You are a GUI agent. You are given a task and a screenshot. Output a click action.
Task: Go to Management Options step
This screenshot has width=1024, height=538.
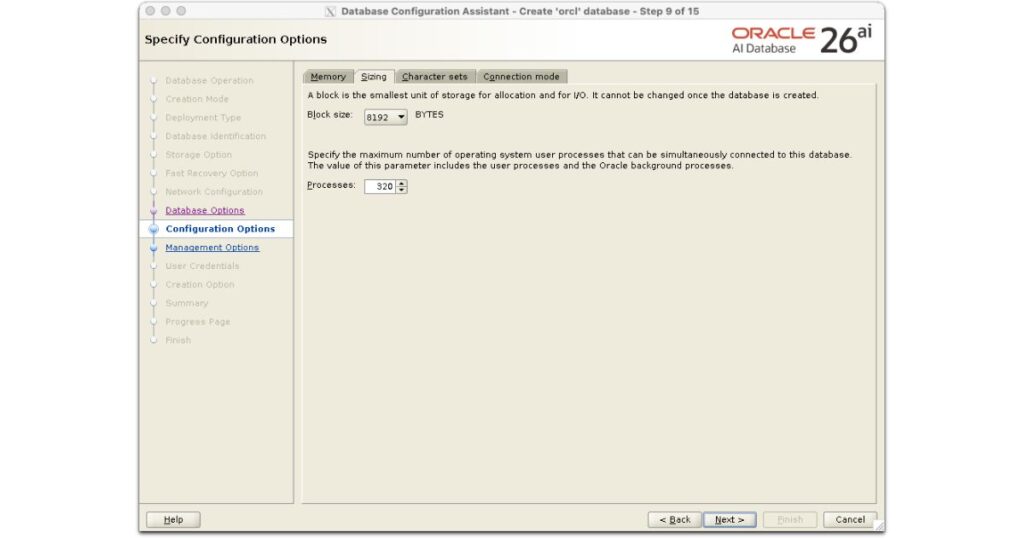212,247
